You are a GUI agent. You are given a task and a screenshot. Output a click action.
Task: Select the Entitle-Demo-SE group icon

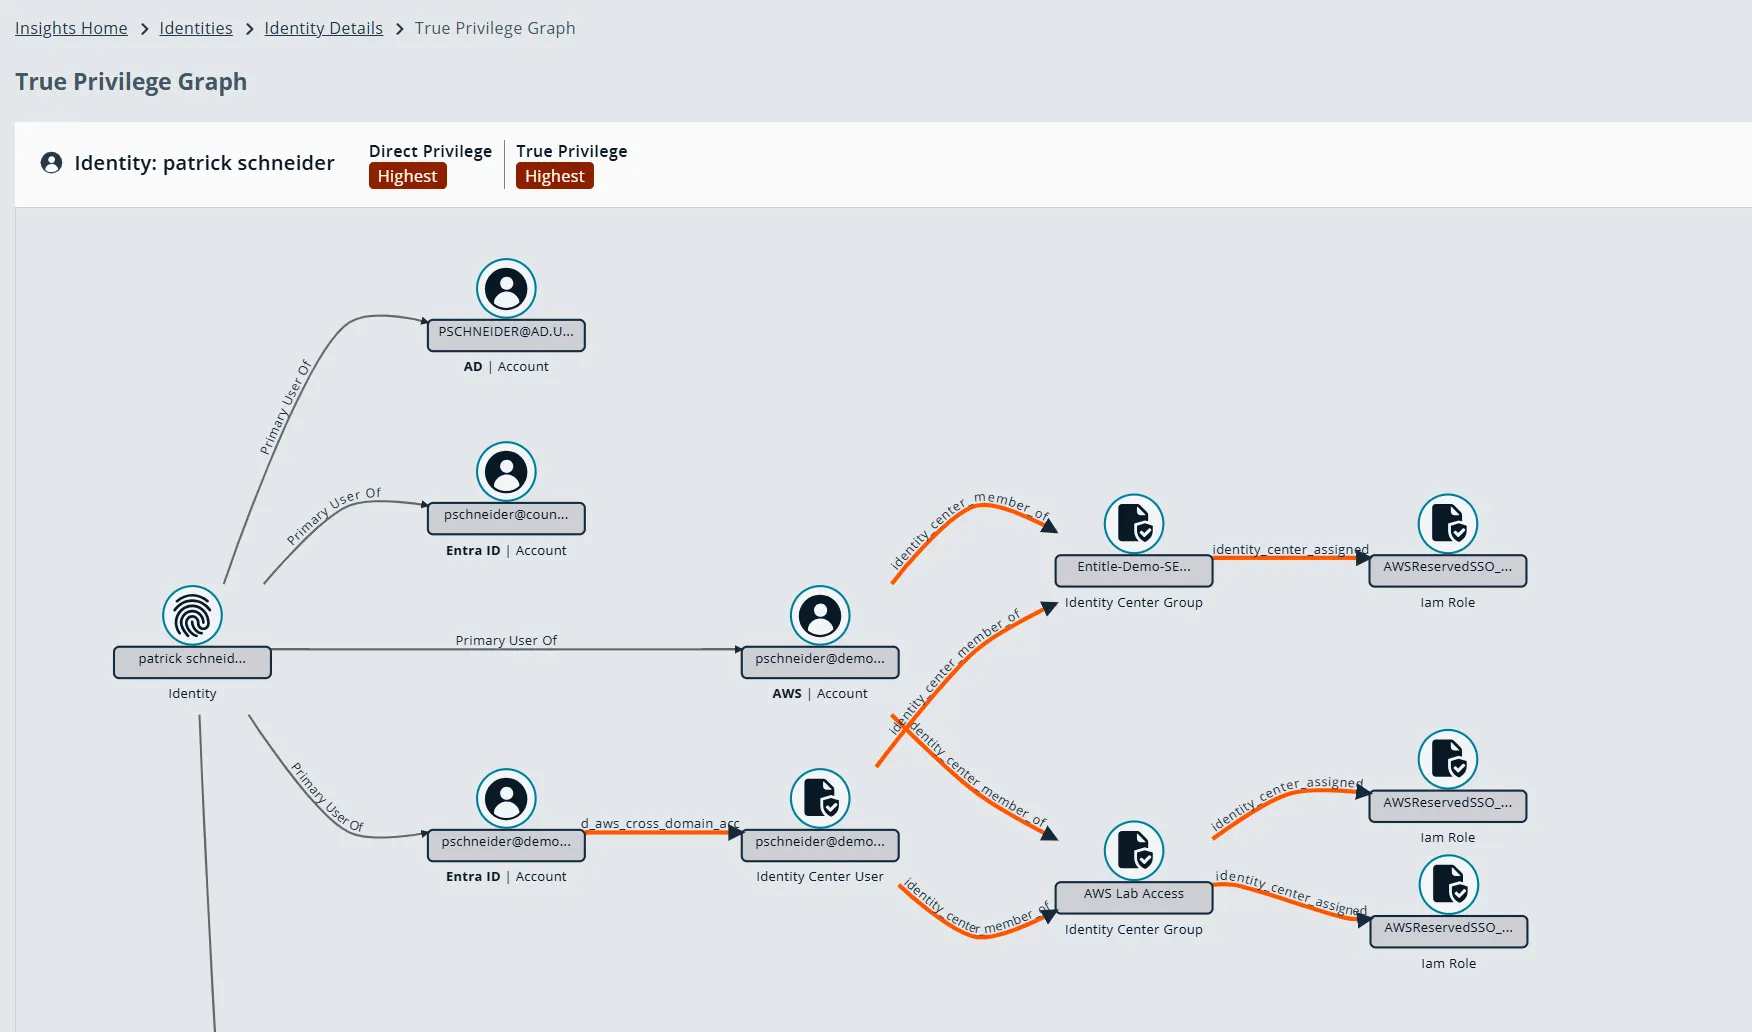(x=1134, y=524)
